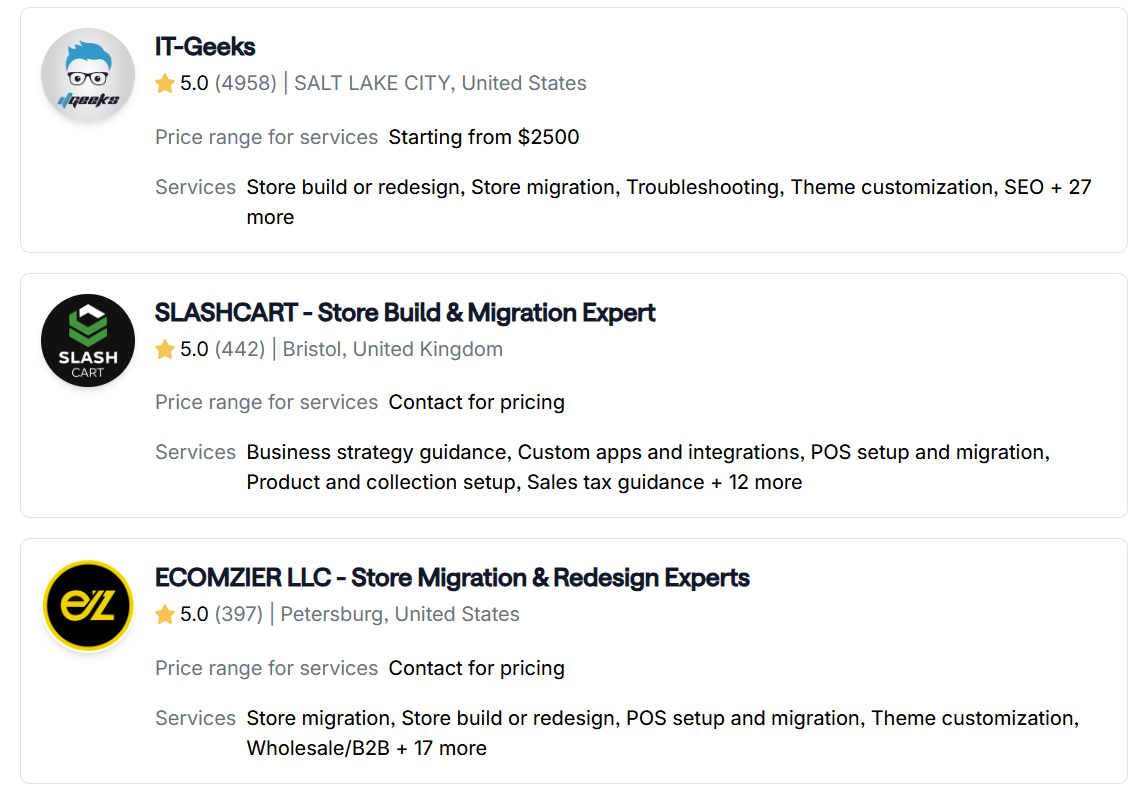View ECOMZIER 397 reviews count
Viewport: 1139px width, 799px height.
pos(239,615)
